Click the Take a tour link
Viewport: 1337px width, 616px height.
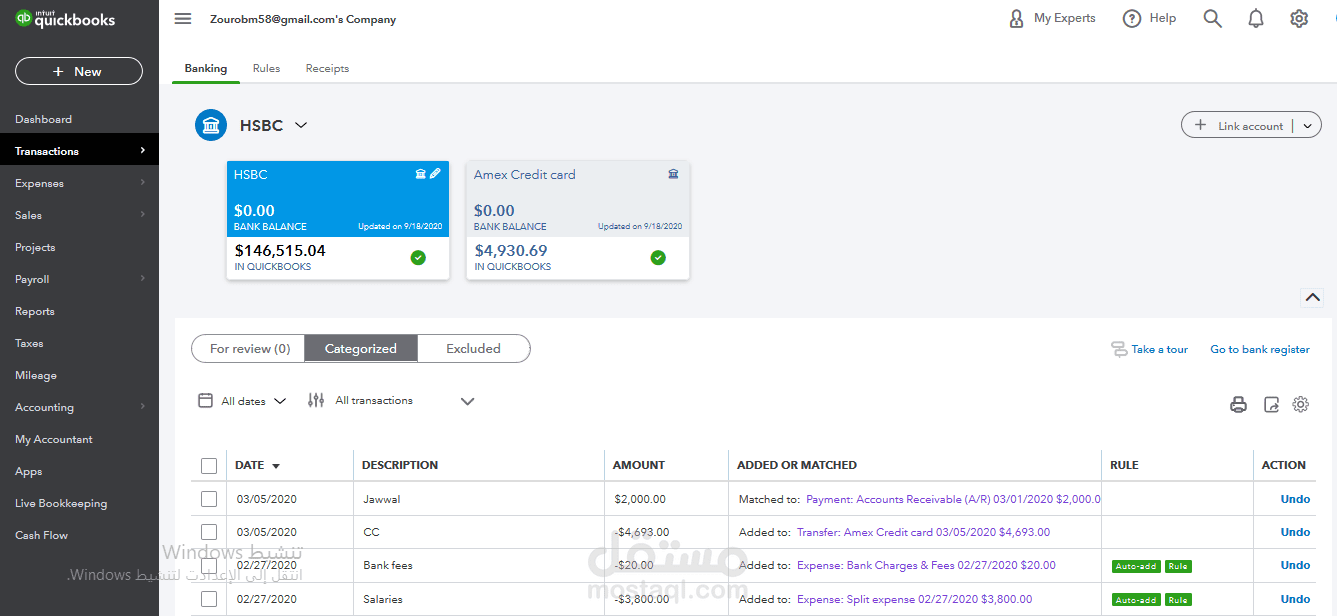tap(1160, 350)
